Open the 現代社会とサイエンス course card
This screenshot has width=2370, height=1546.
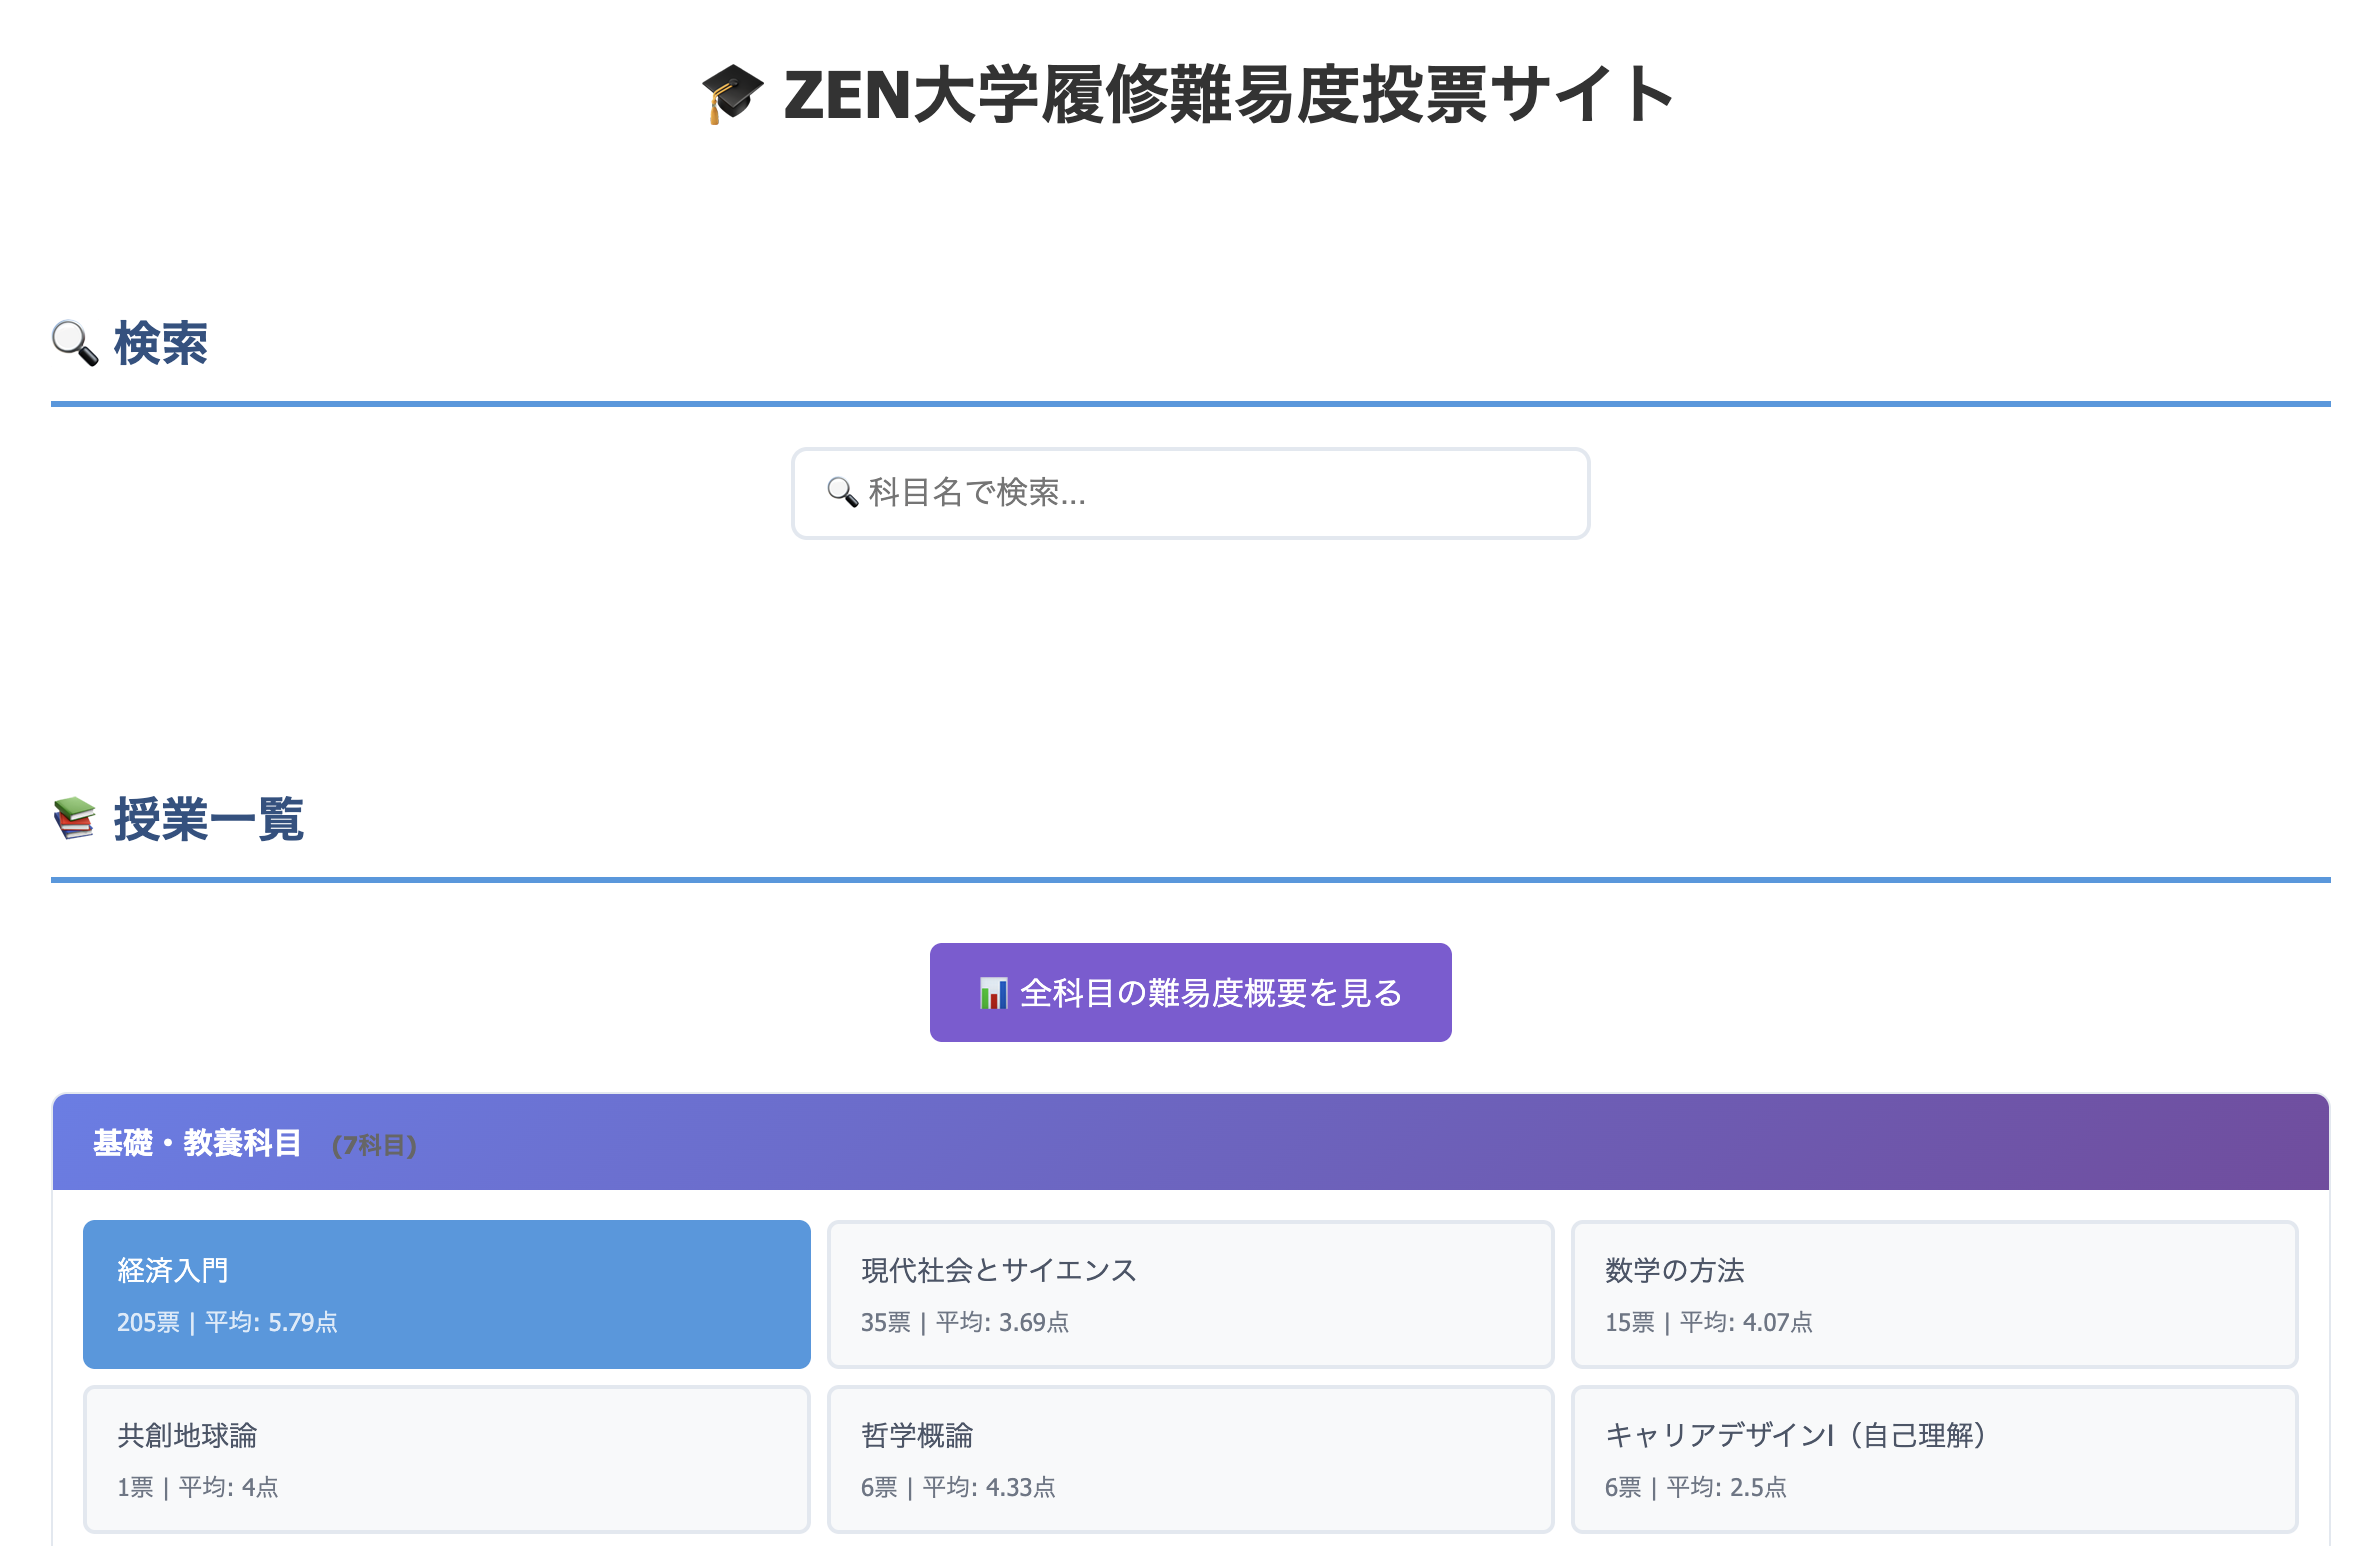click(1190, 1293)
